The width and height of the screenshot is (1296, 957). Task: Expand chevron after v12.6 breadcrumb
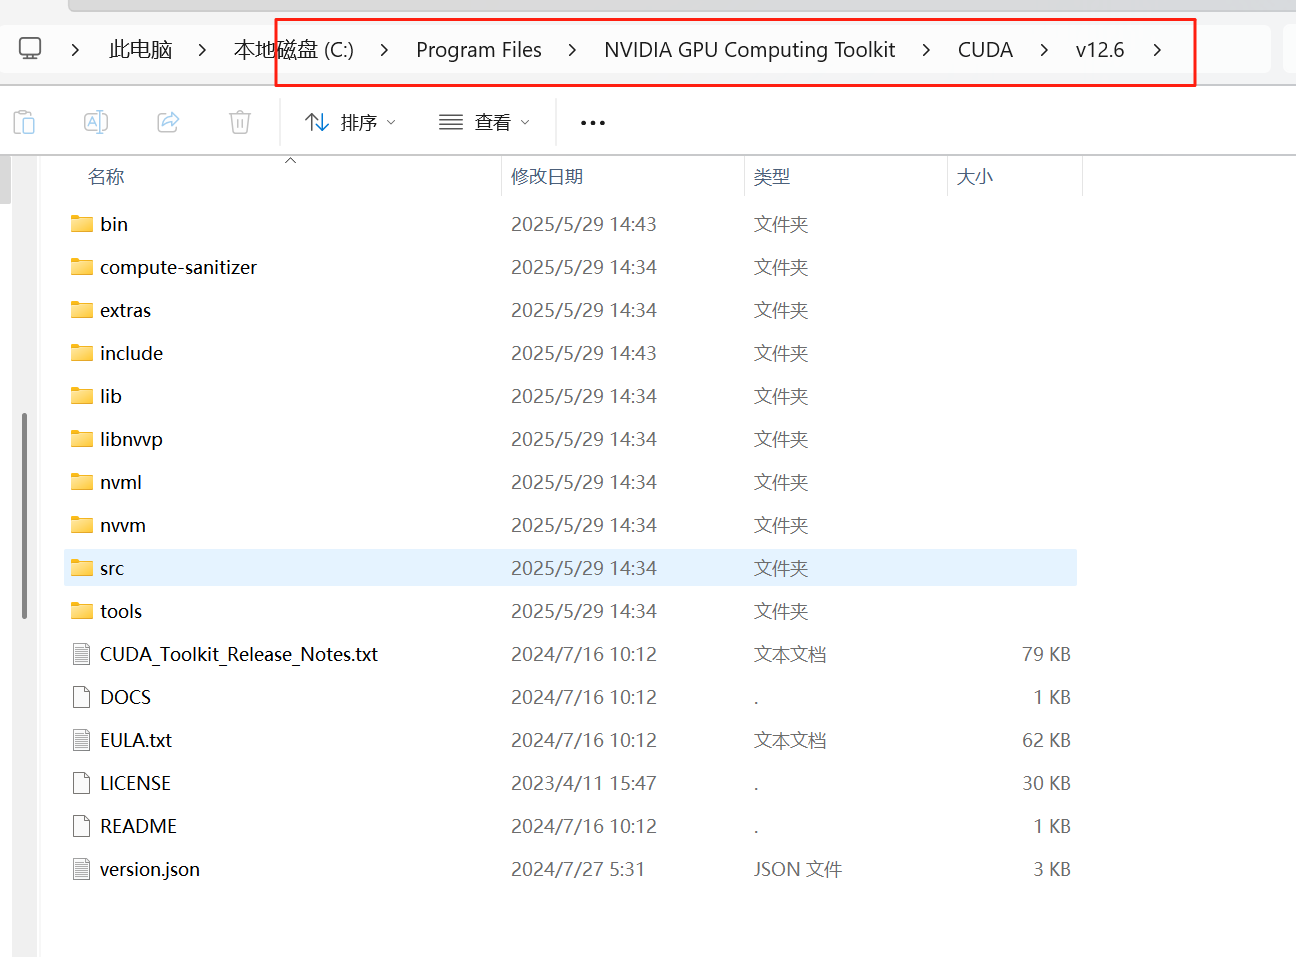coord(1157,49)
